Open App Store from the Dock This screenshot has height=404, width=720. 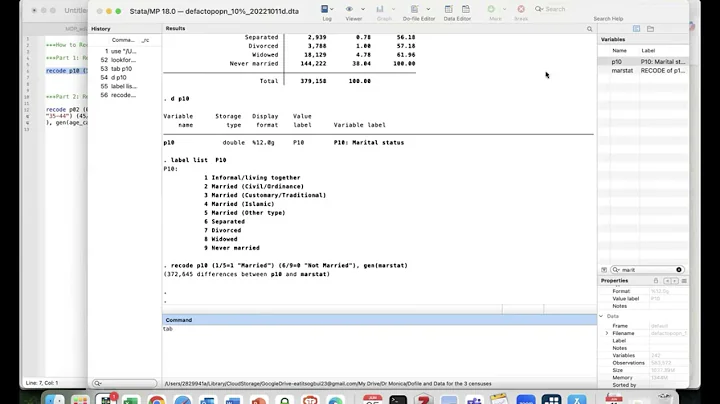coord(577,400)
